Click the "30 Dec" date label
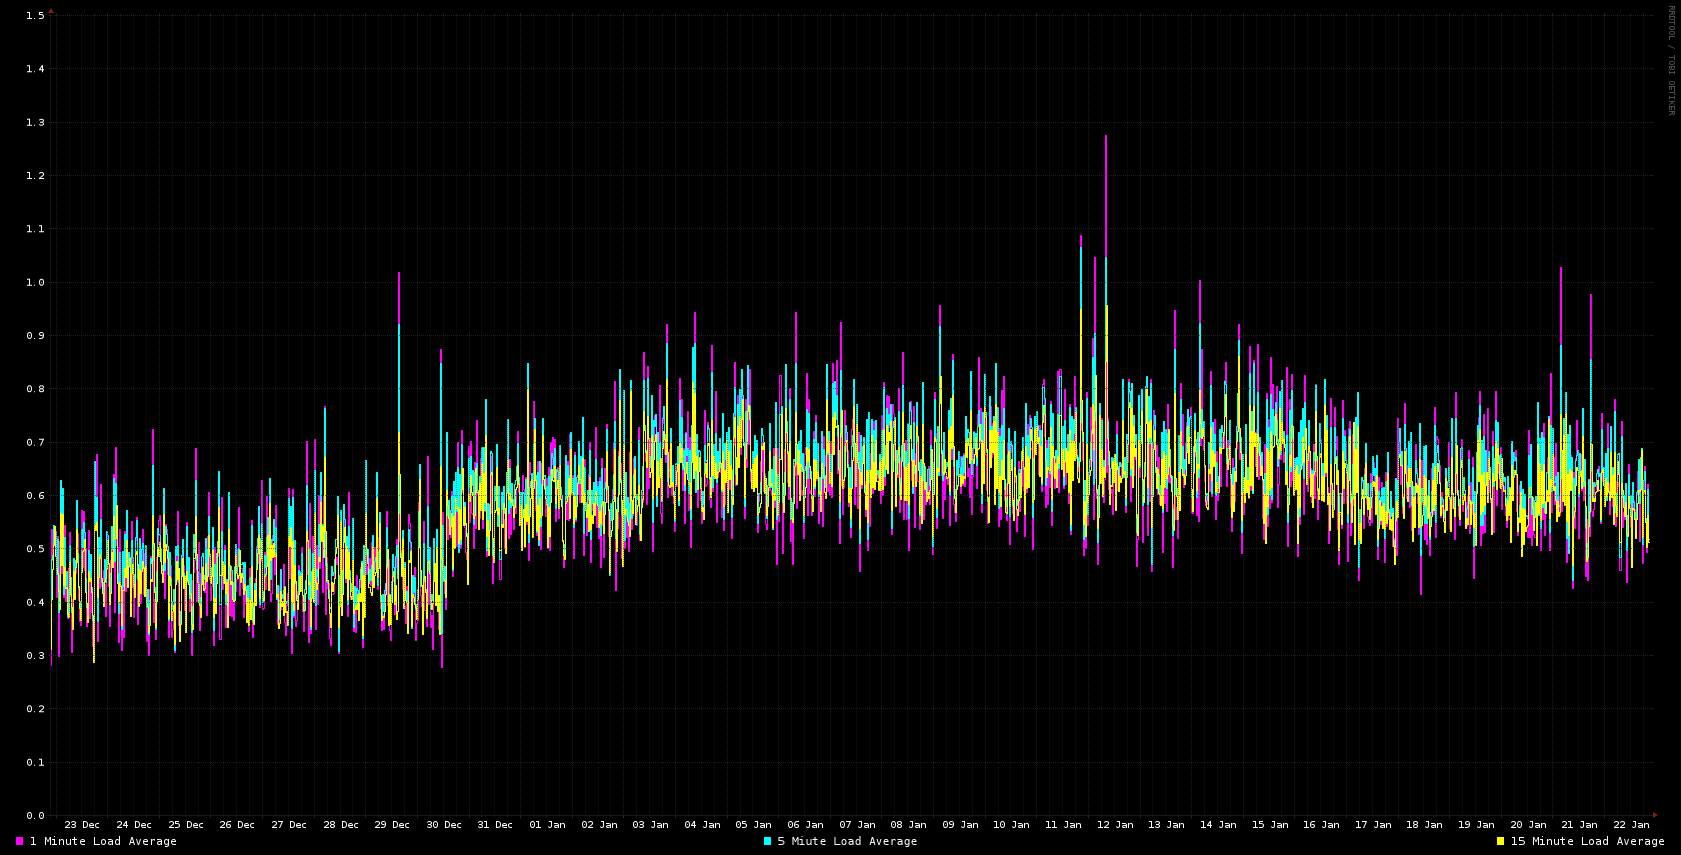Image resolution: width=1681 pixels, height=855 pixels. click(x=444, y=825)
